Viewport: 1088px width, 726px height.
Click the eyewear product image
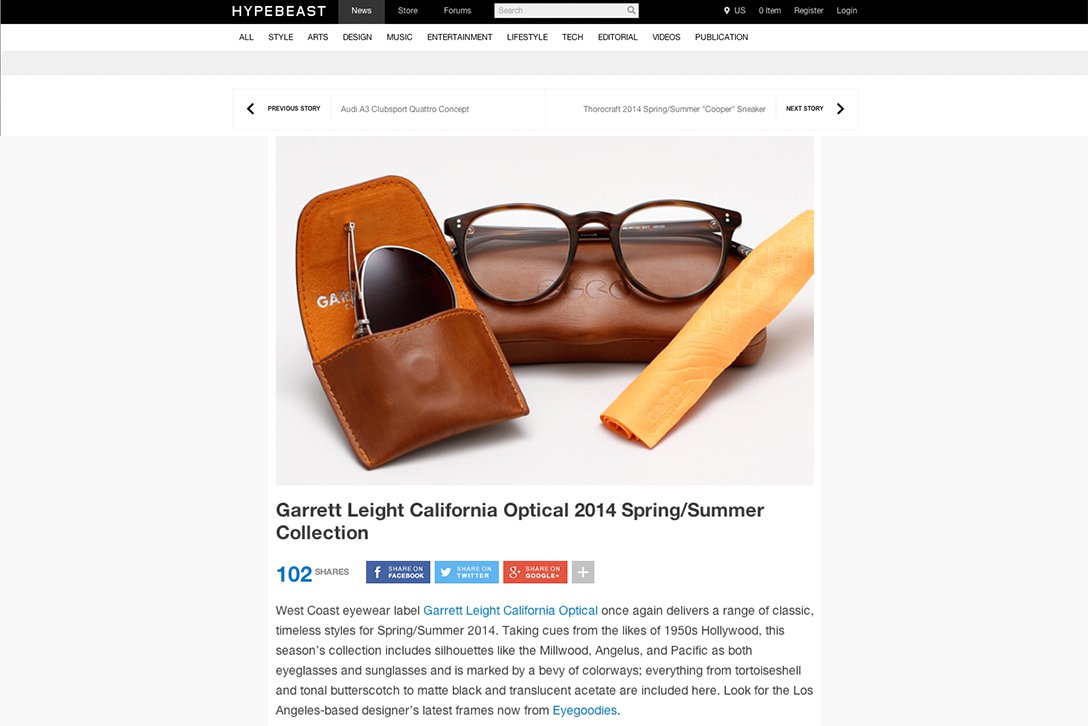[x=545, y=310]
